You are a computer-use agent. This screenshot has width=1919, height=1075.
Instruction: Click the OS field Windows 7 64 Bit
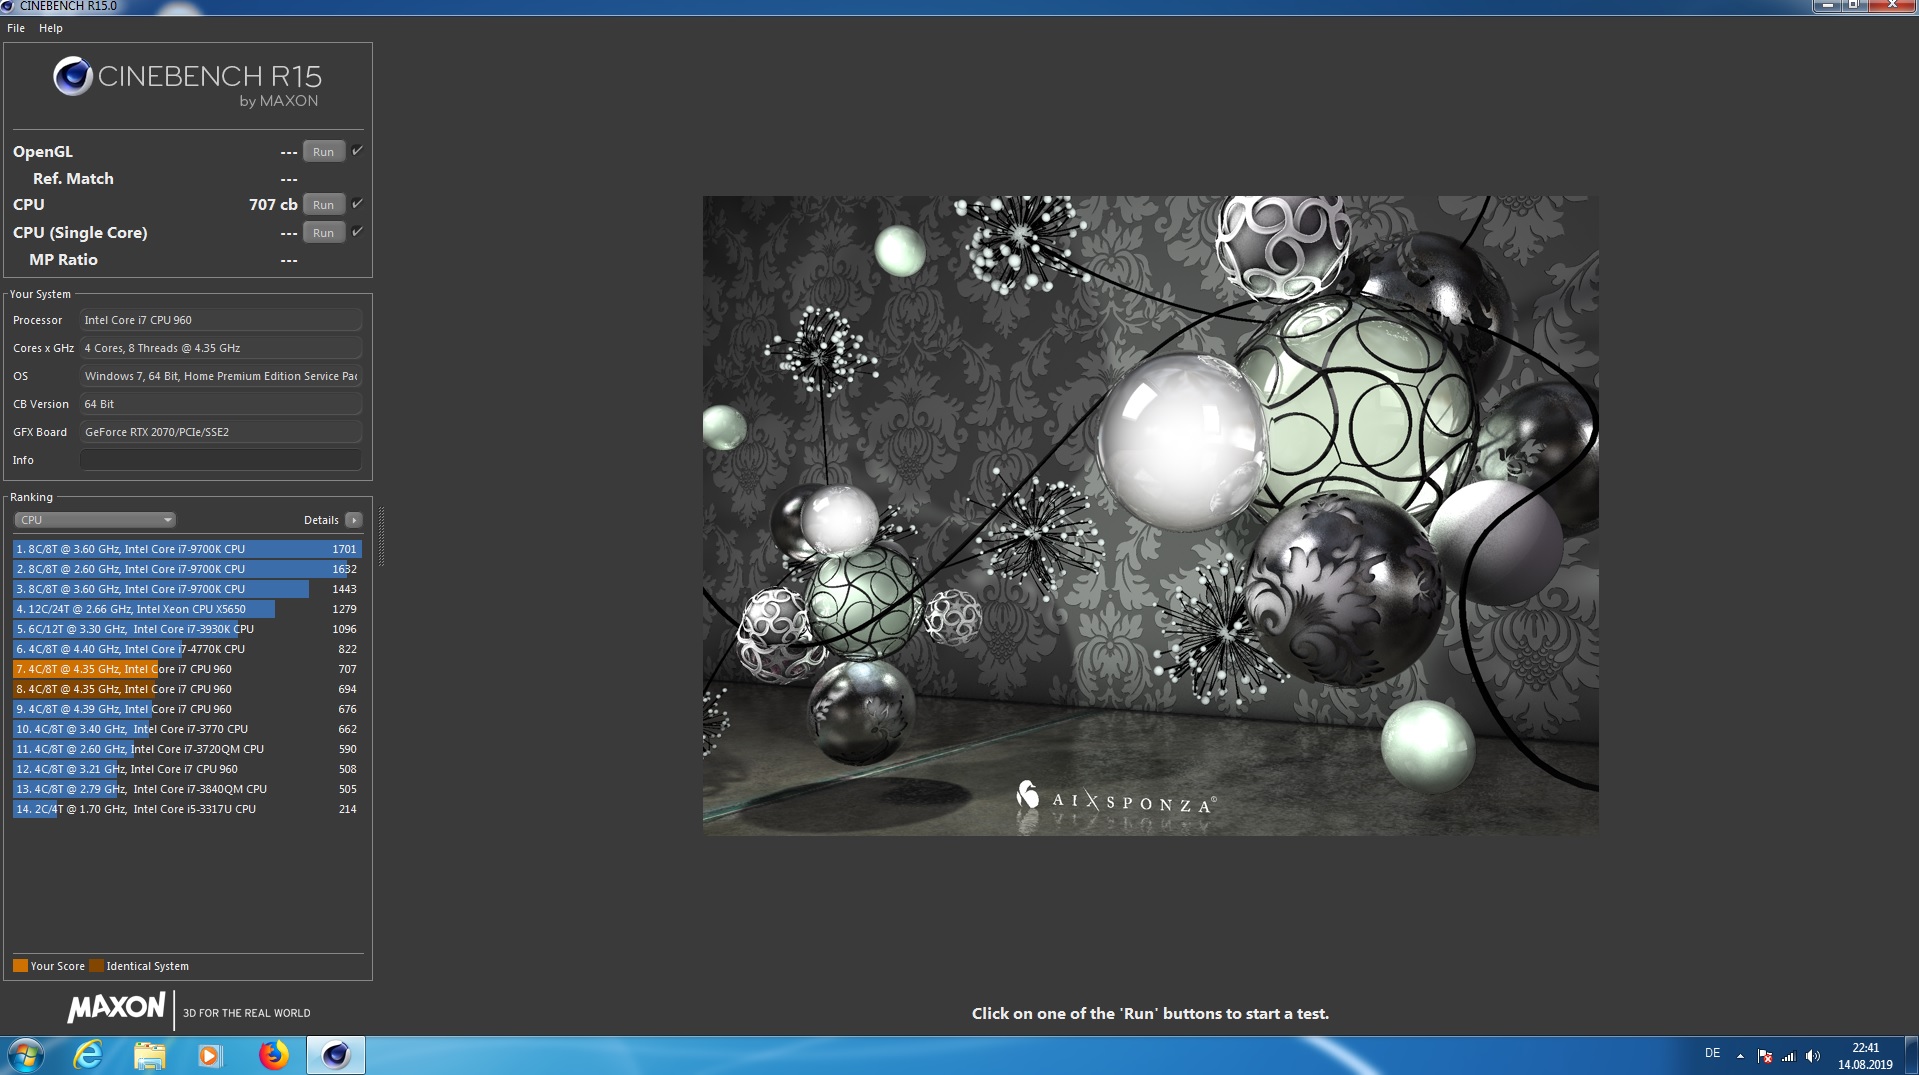point(221,376)
